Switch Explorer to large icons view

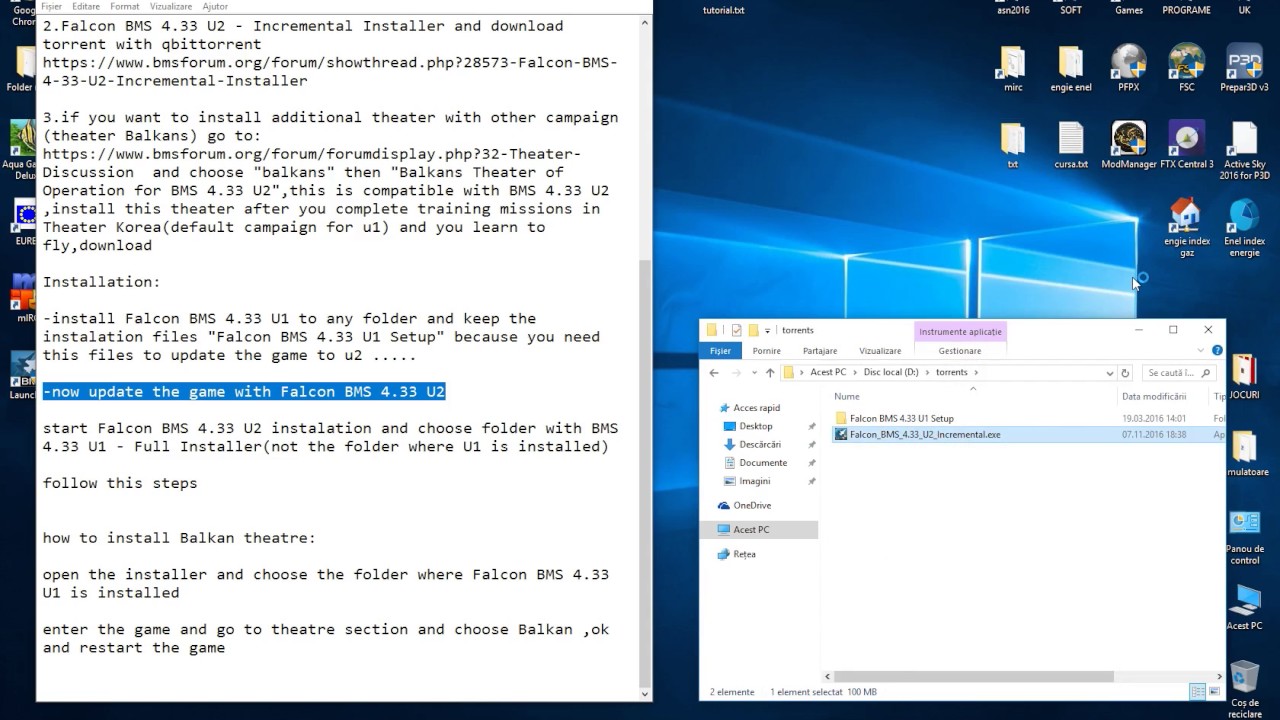1213,691
